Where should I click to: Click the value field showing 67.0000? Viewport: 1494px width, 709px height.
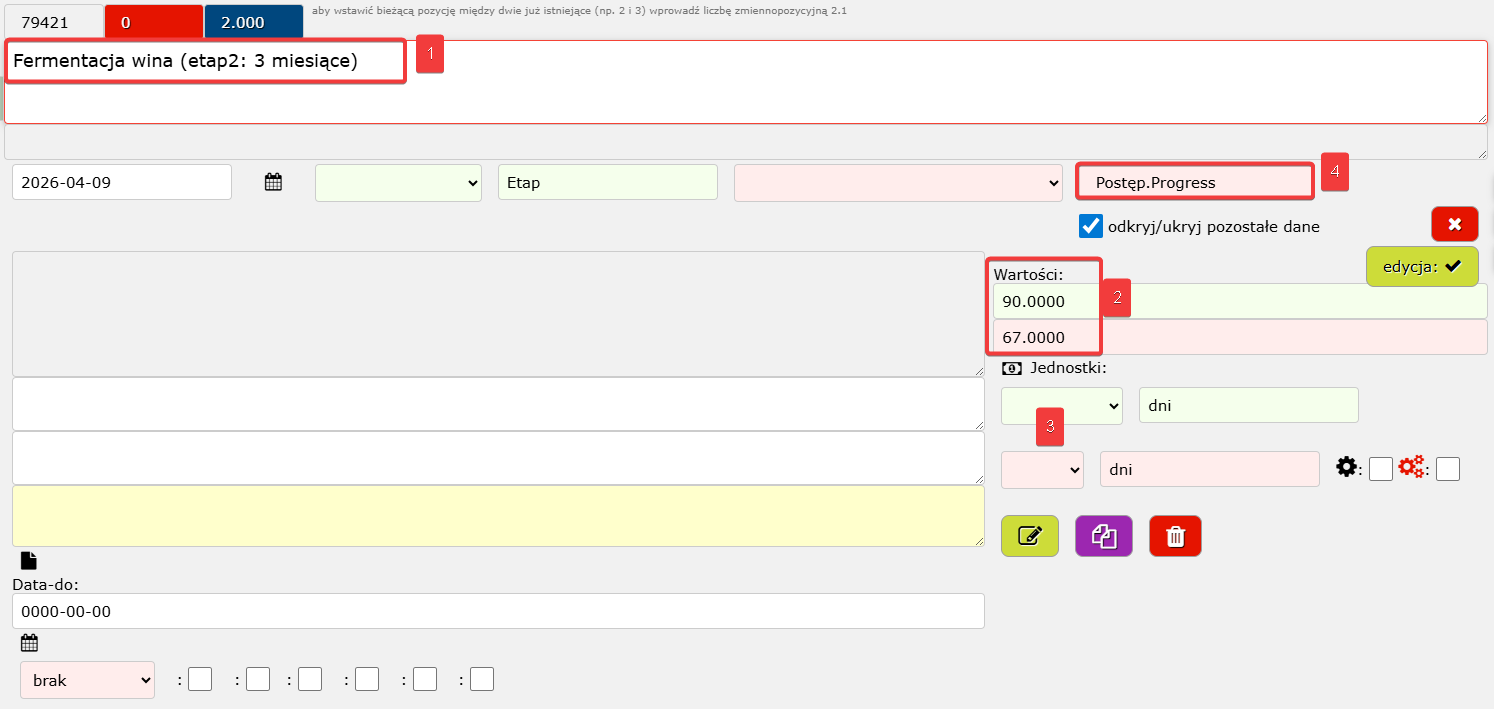[1240, 337]
